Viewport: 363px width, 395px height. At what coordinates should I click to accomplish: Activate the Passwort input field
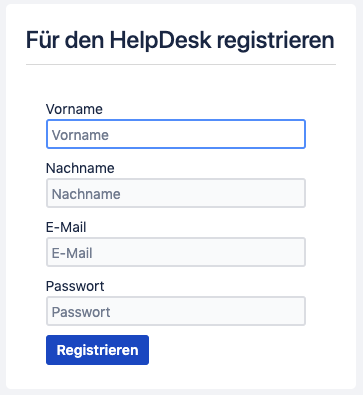tap(176, 311)
